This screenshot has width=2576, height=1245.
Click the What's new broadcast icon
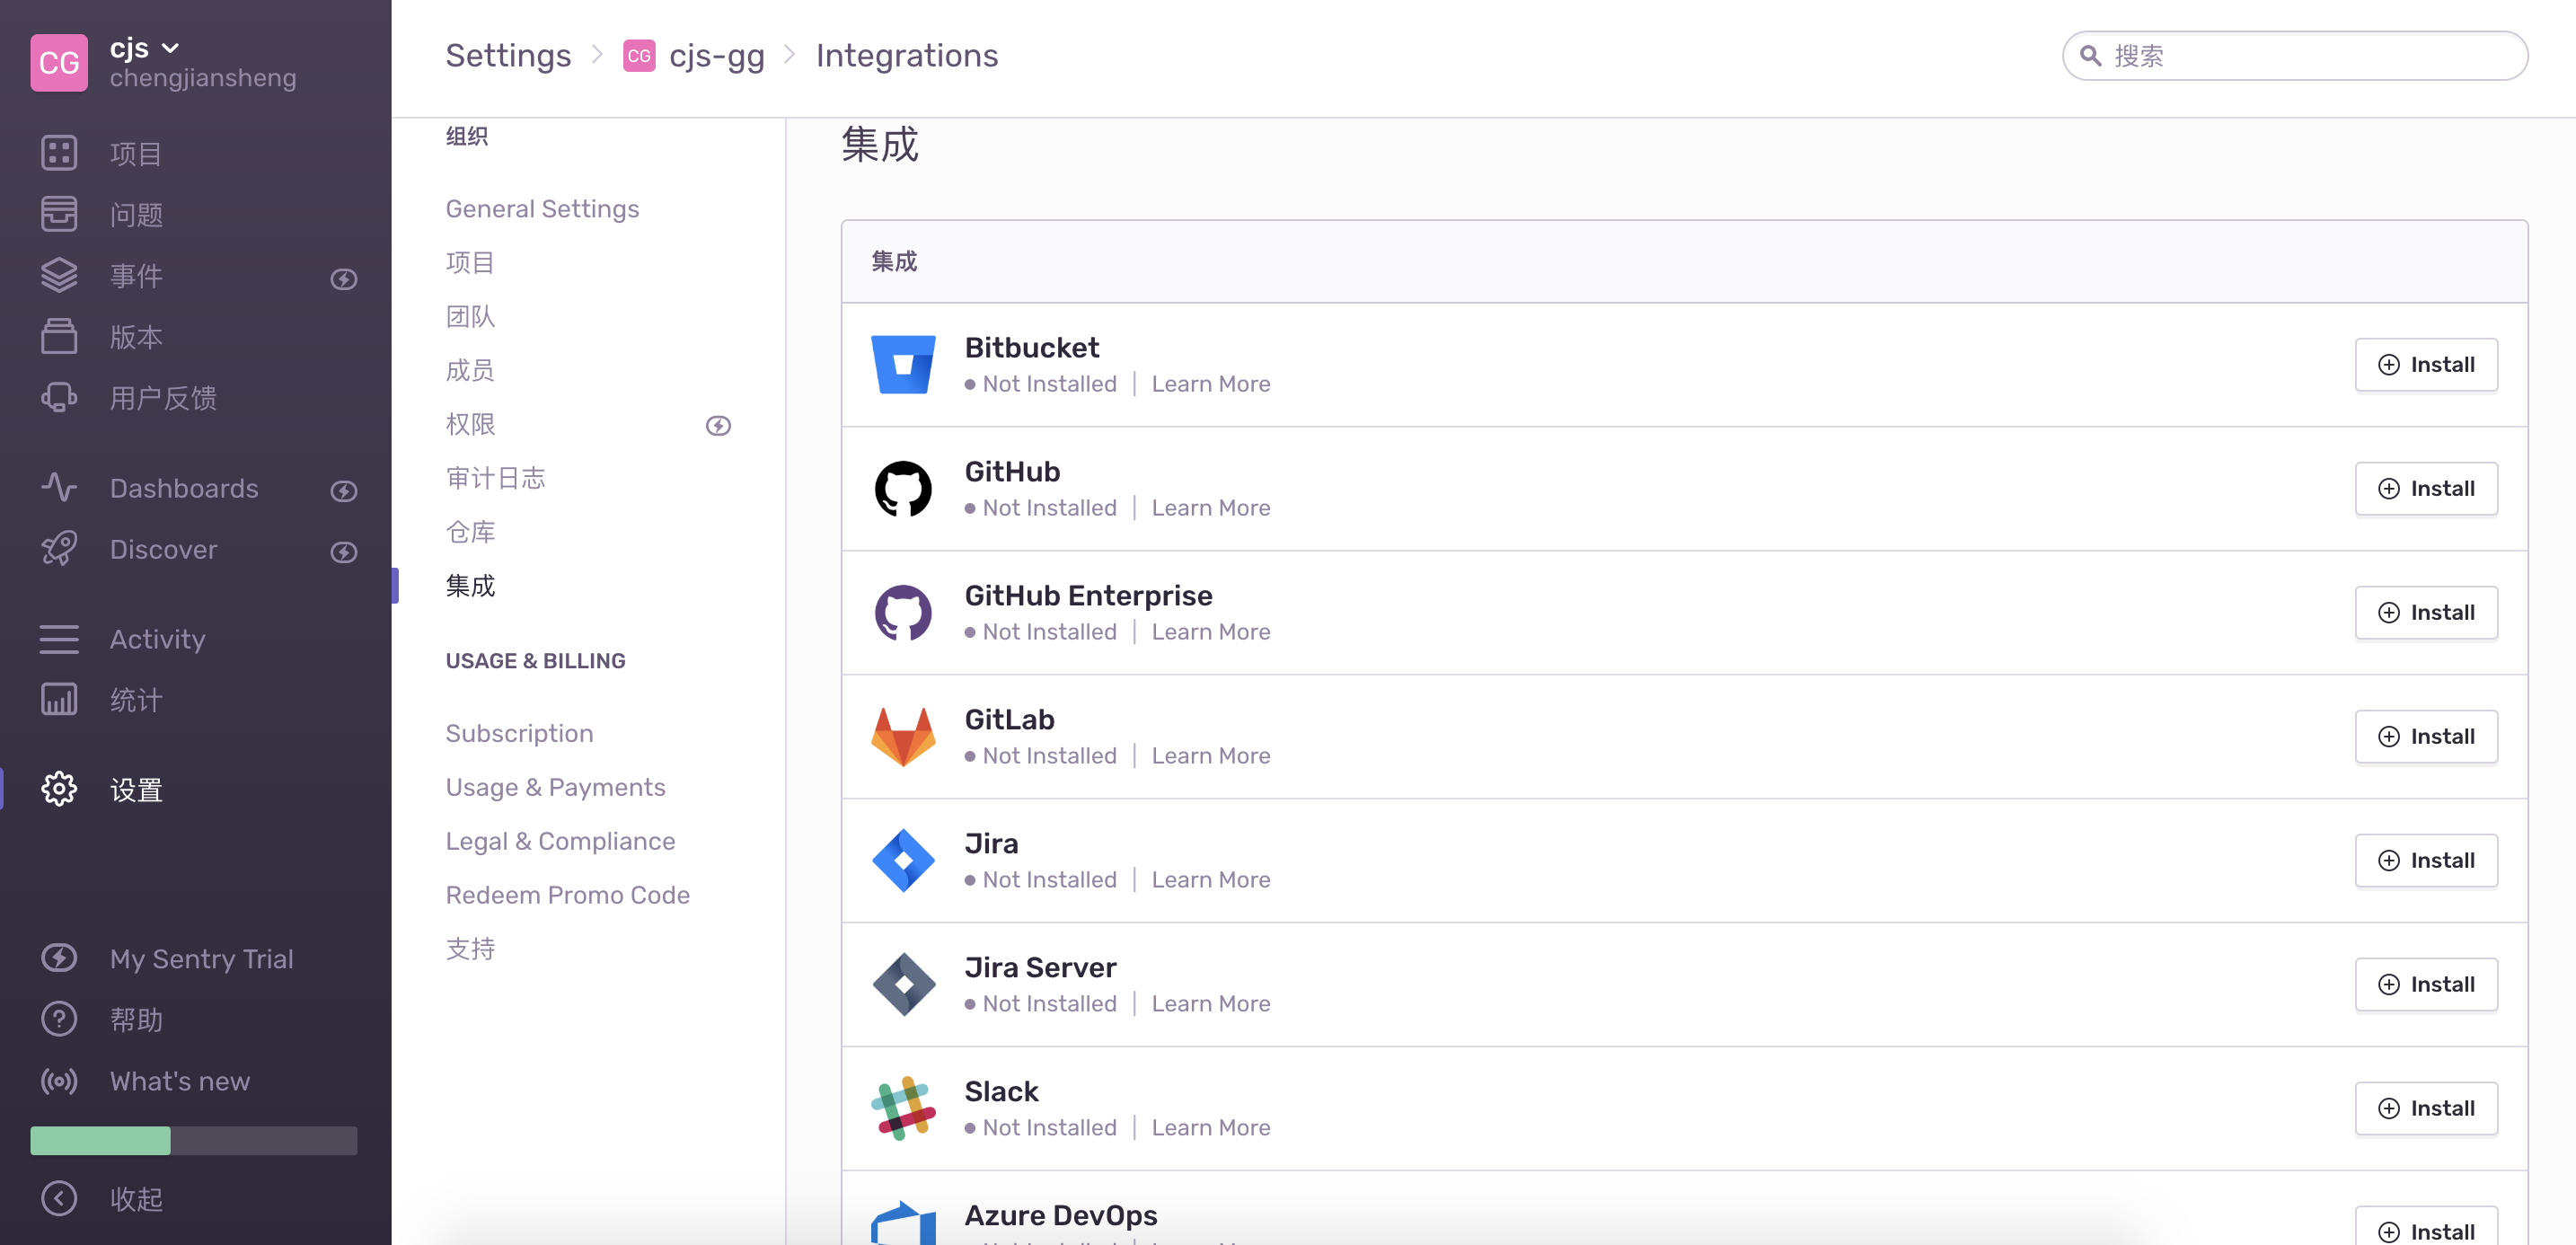59,1080
